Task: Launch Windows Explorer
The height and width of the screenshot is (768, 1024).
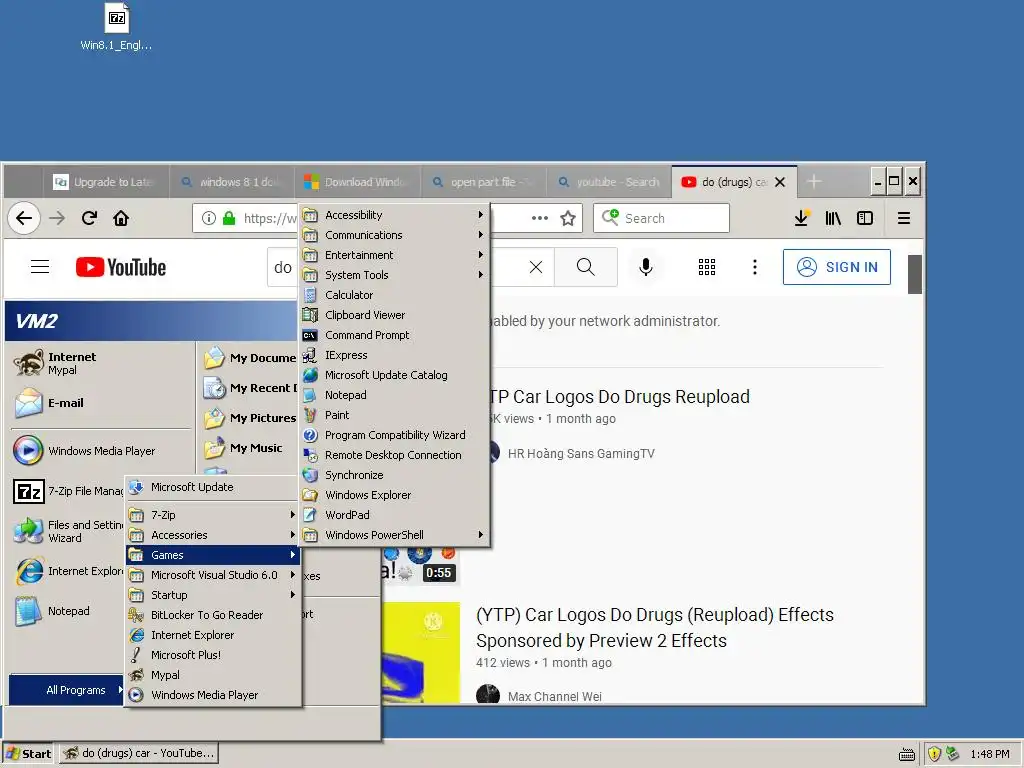Action: [394, 495]
